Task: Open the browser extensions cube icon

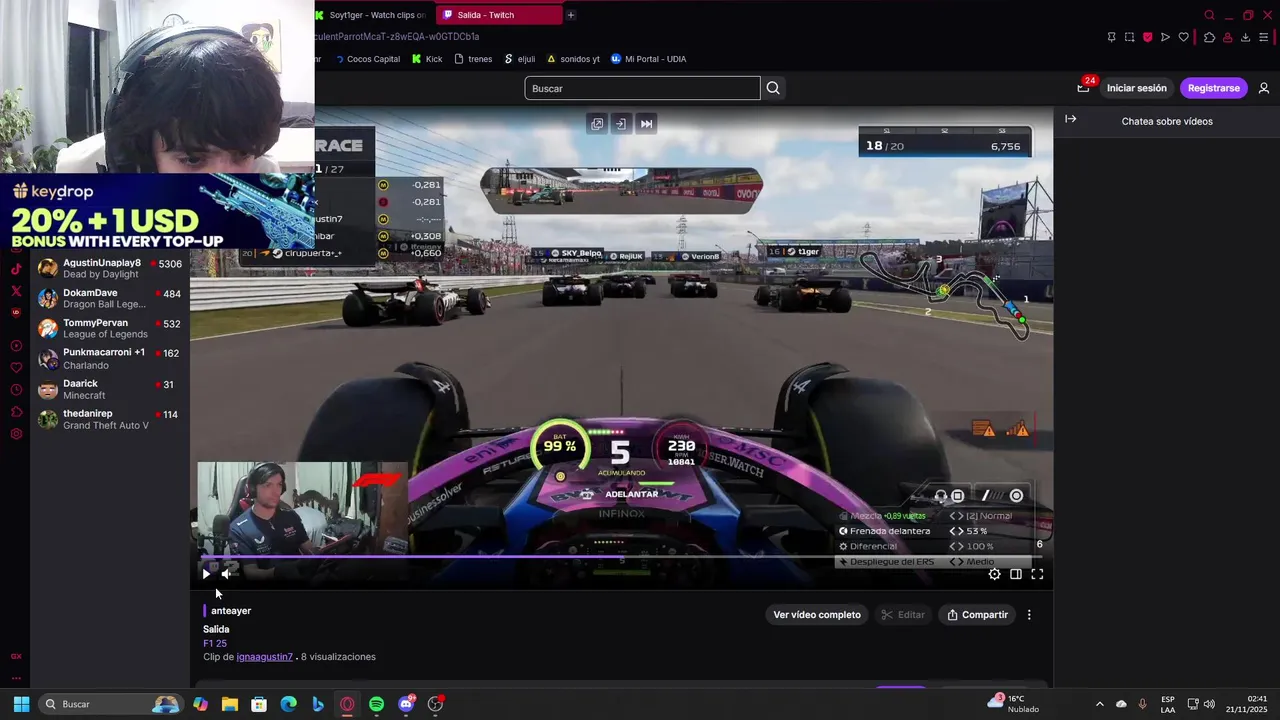Action: coord(1209,37)
